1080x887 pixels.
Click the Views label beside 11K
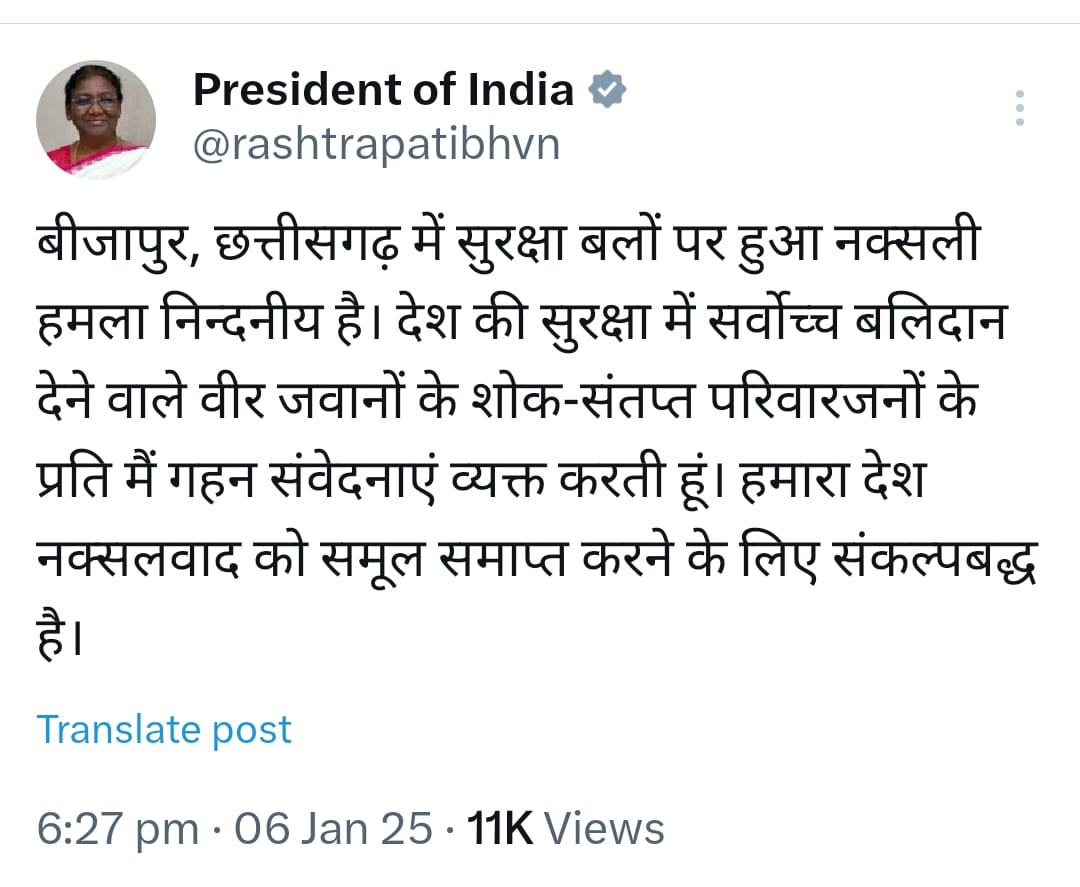tap(605, 829)
